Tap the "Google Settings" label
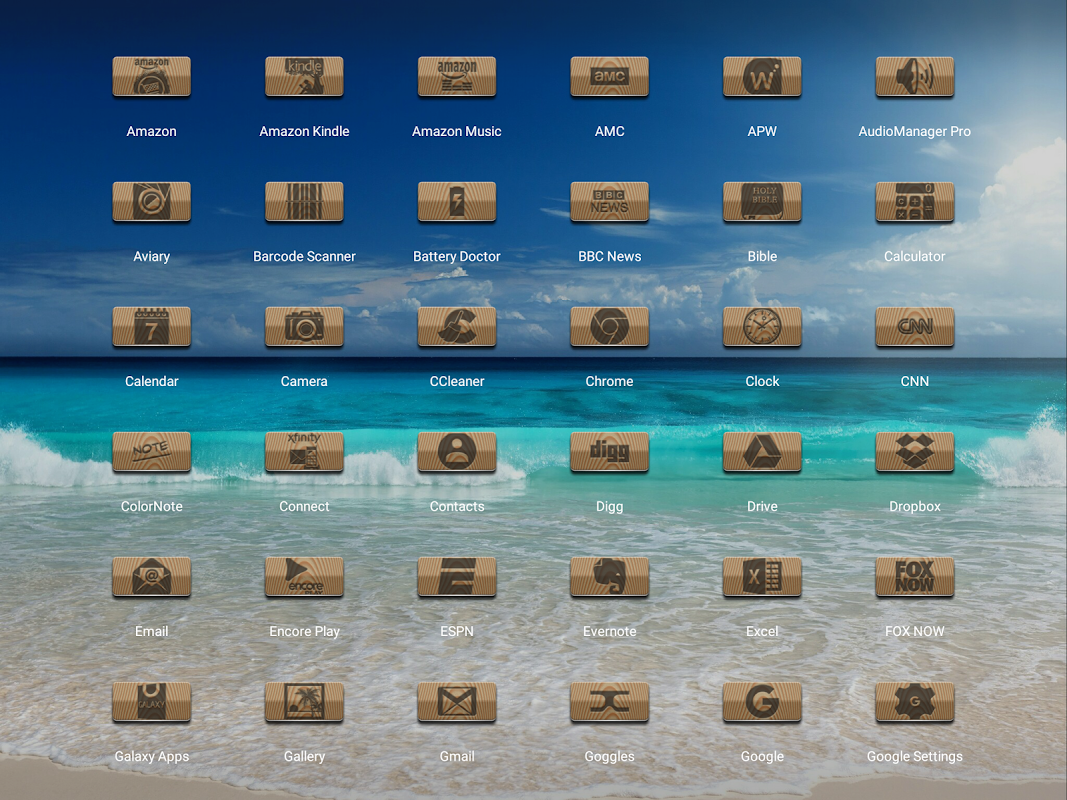The width and height of the screenshot is (1067, 800). tap(915, 757)
